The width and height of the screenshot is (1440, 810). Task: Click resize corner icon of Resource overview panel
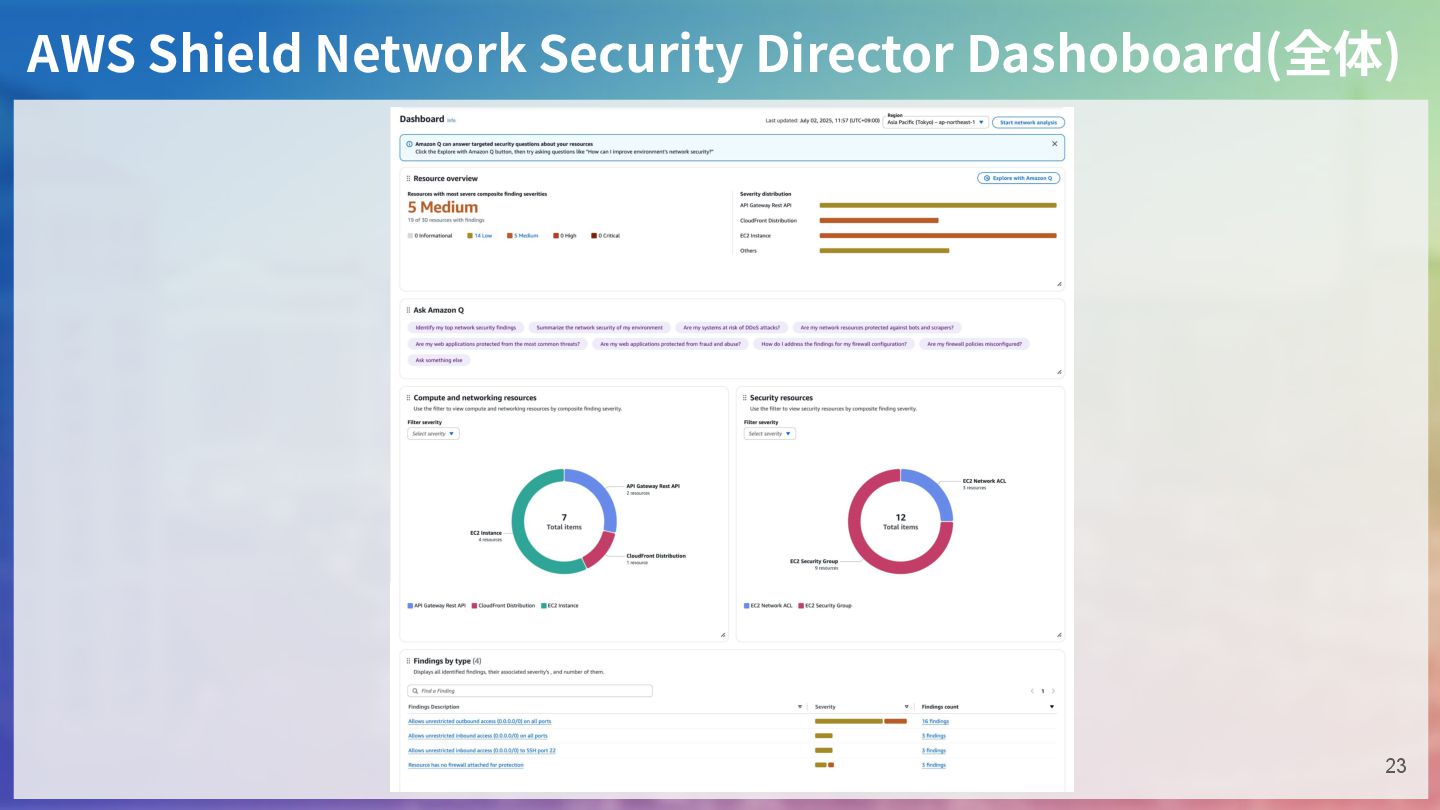point(1059,284)
